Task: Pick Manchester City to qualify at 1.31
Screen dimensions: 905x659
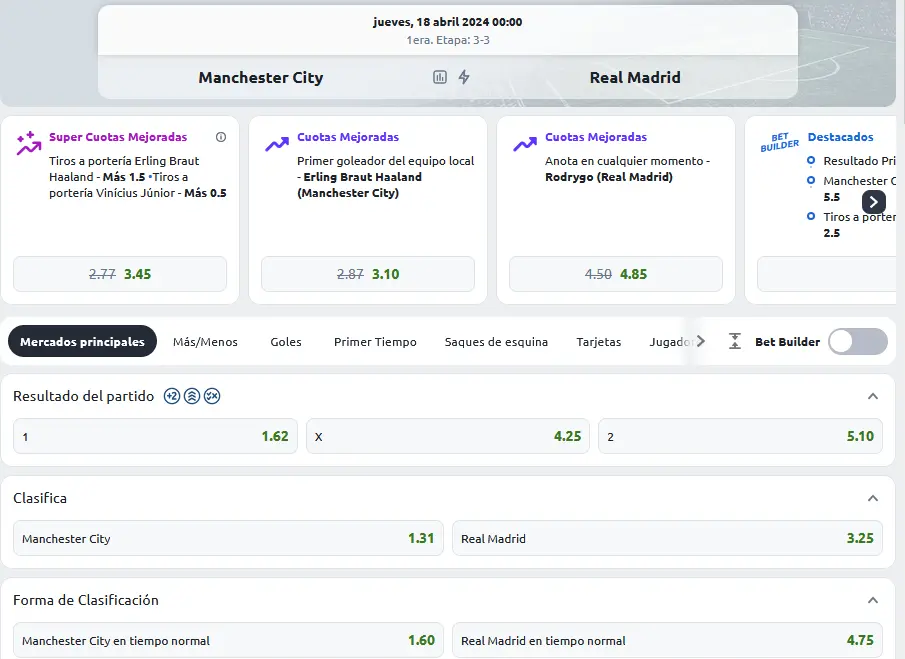Action: (x=229, y=538)
